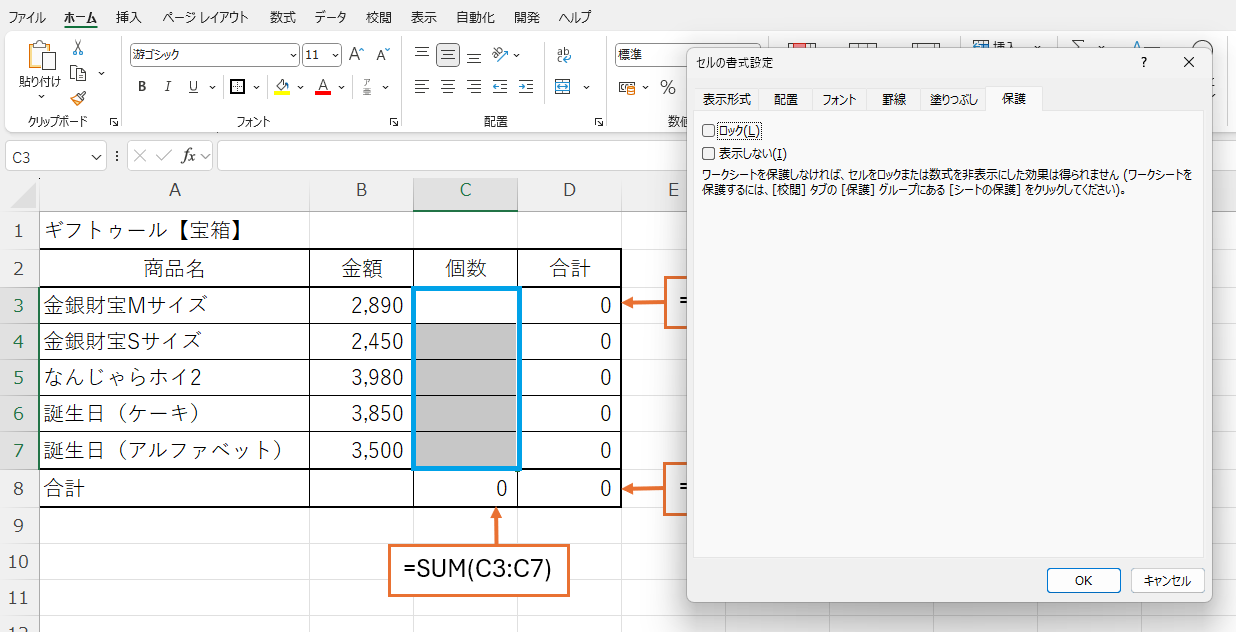Check the 表示しない(I) checkbox
Viewport: 1236px width, 632px height.
point(708,150)
